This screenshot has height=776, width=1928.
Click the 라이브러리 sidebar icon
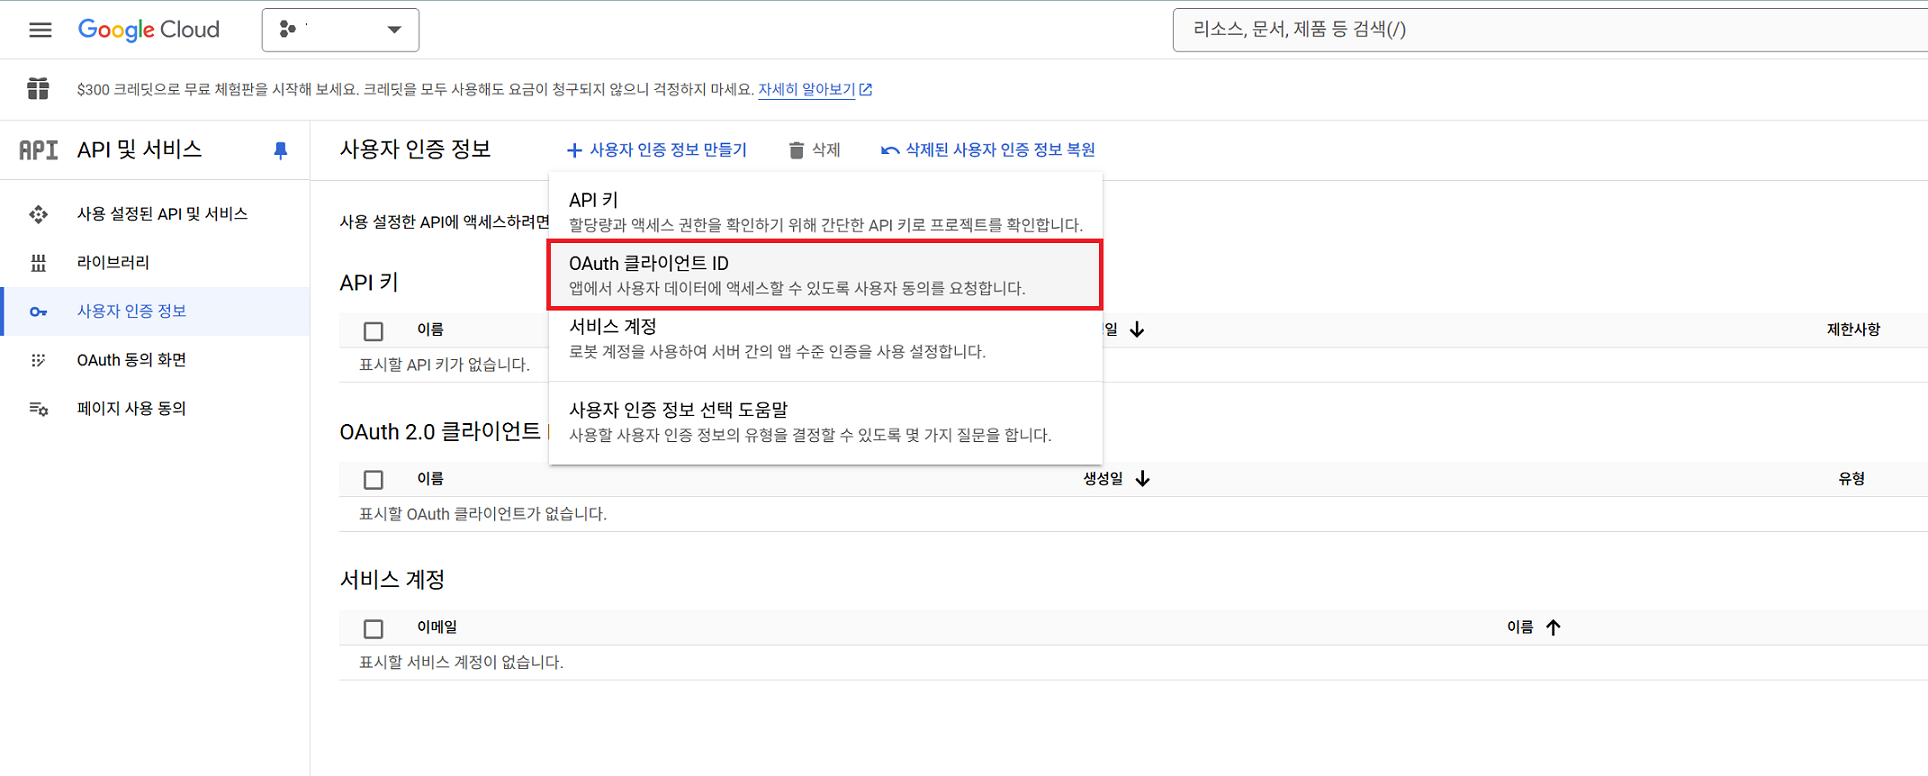click(x=38, y=263)
